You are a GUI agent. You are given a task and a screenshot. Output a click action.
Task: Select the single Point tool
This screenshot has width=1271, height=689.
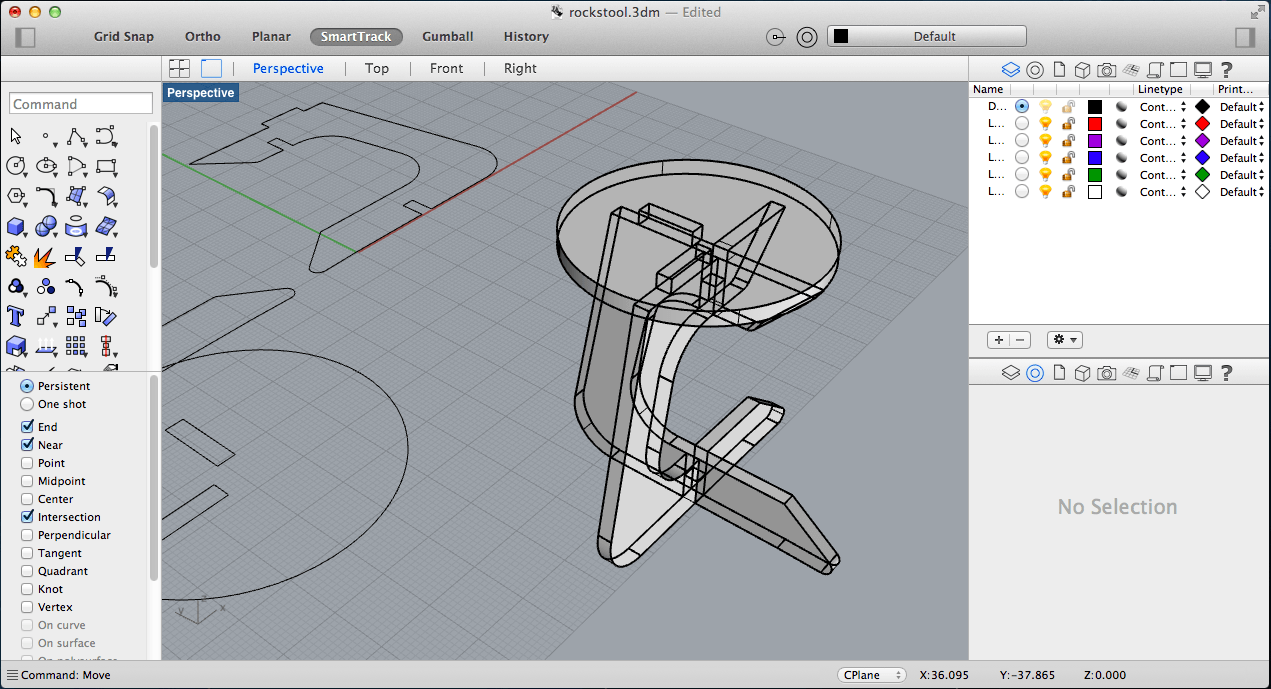point(45,136)
